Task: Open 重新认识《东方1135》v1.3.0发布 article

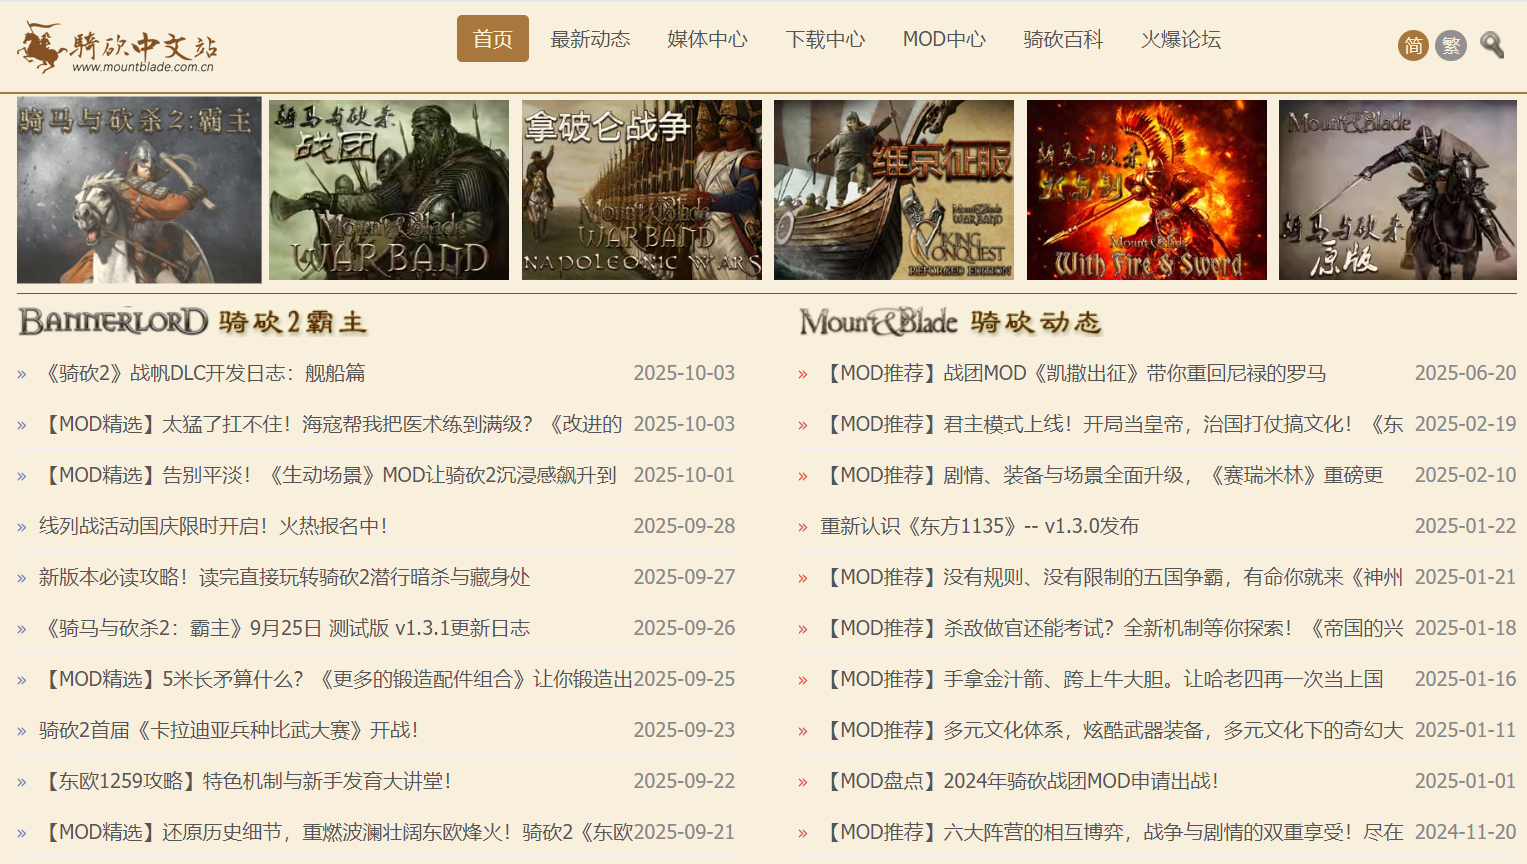Action: tap(980, 526)
